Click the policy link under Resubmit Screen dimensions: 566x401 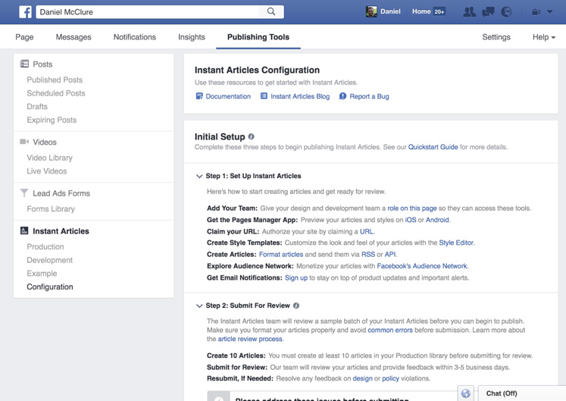[390, 378]
